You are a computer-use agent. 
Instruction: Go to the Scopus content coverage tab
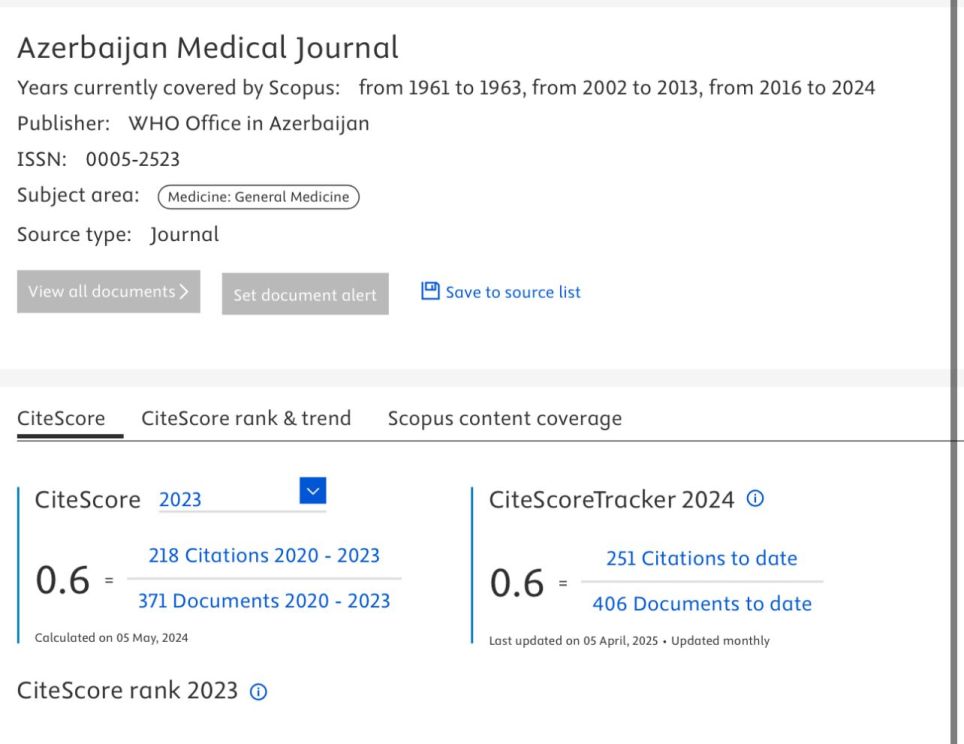click(504, 419)
